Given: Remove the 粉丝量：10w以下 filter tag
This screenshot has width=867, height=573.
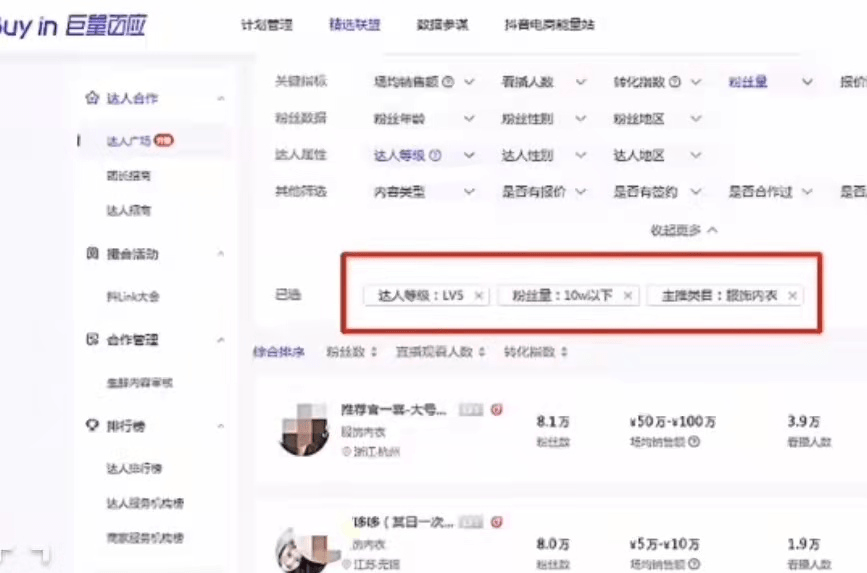Looking at the screenshot, I should [628, 296].
